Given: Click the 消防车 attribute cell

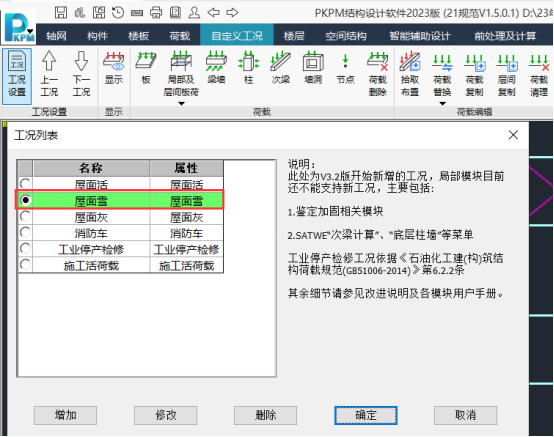Looking at the screenshot, I should coord(187,233).
